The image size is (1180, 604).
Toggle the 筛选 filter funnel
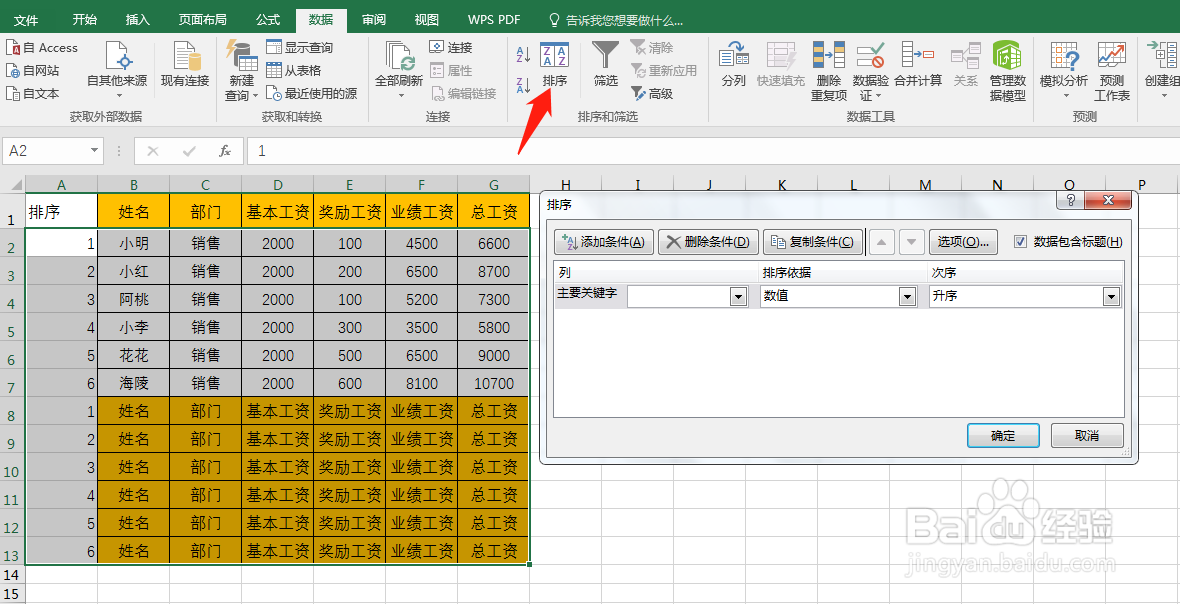point(606,65)
